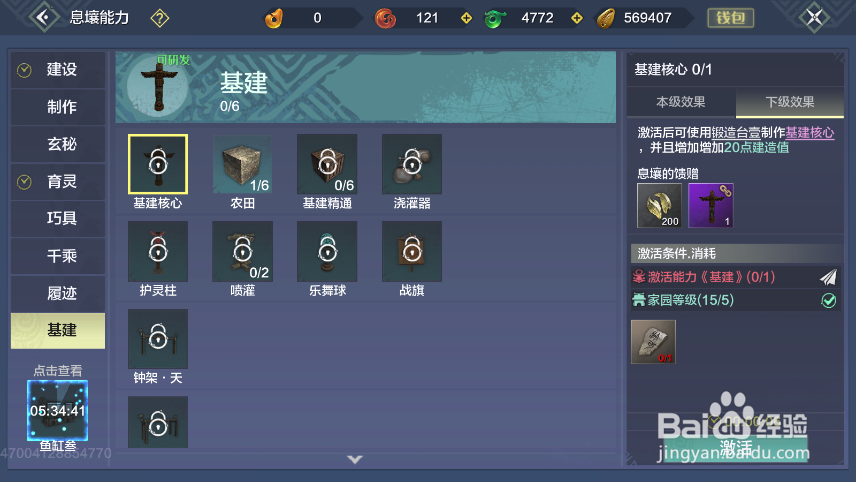This screenshot has width=856, height=482.
Task: Open the help question mark icon
Action: [159, 18]
